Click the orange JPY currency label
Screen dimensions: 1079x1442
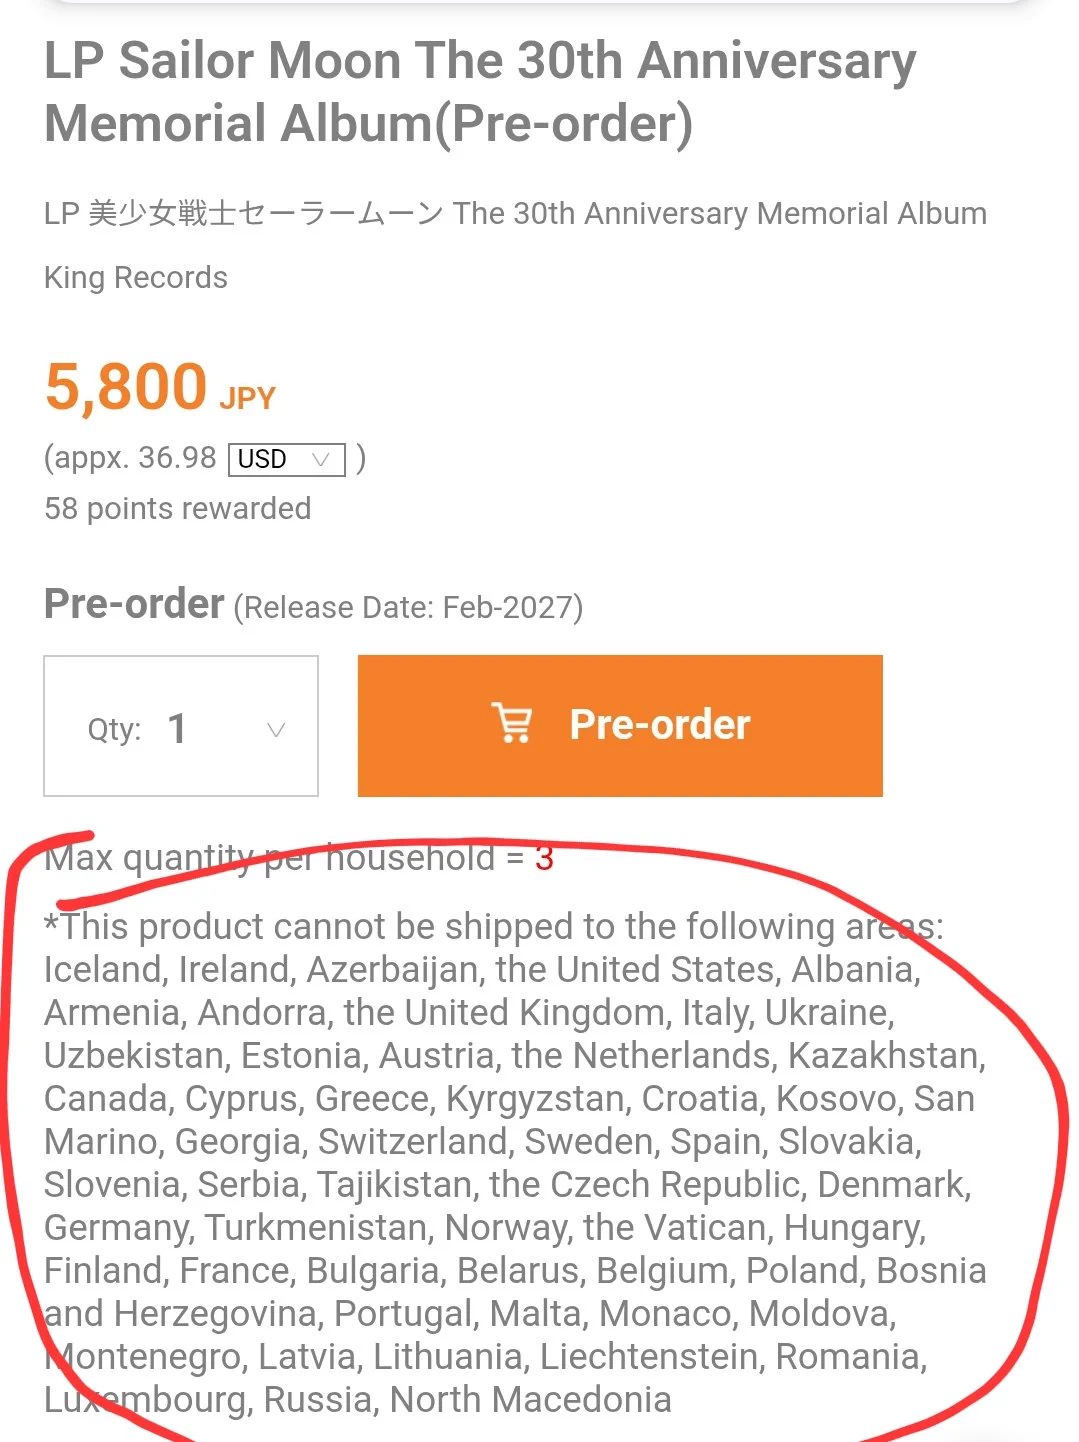coord(247,398)
